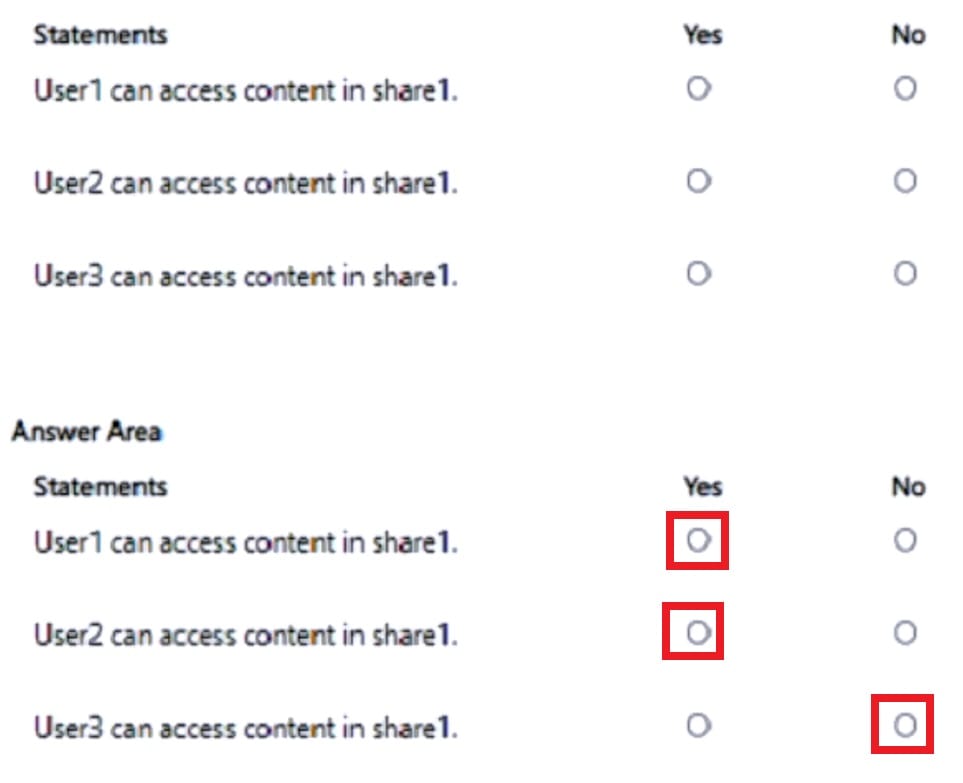The image size is (963, 783).
Task: Select Yes for User3 in the Answer Area
Action: pyautogui.click(x=697, y=724)
